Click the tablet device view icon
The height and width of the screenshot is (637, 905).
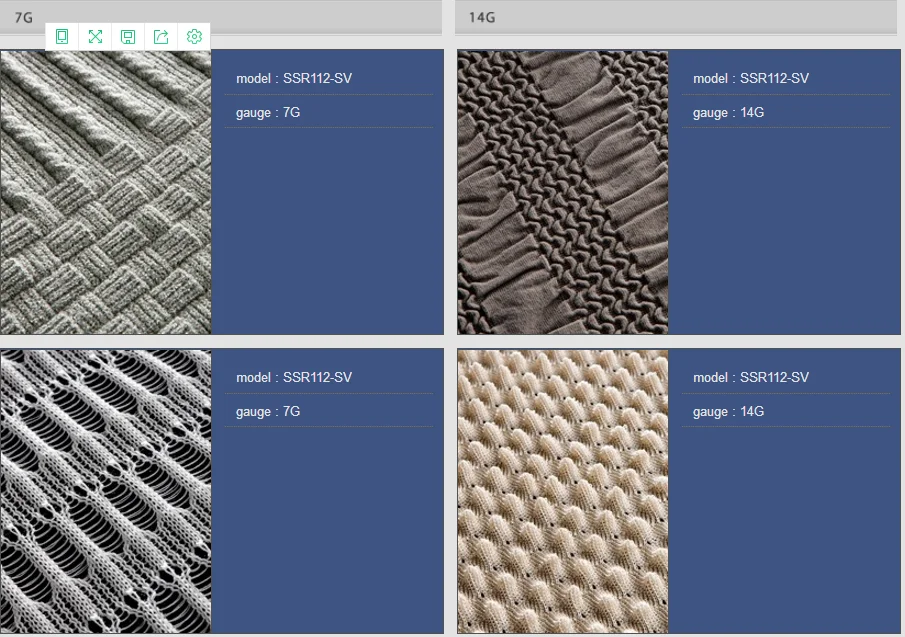coord(62,37)
